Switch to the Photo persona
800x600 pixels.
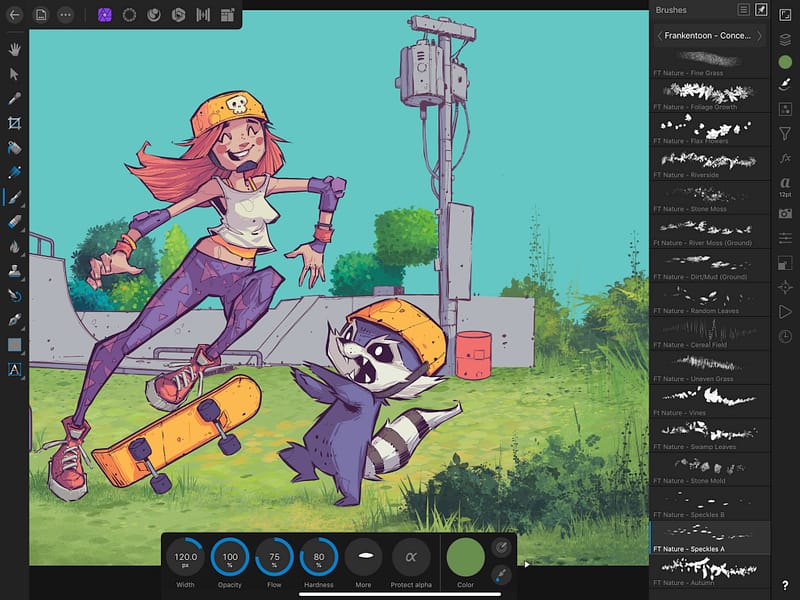pyautogui.click(x=105, y=15)
